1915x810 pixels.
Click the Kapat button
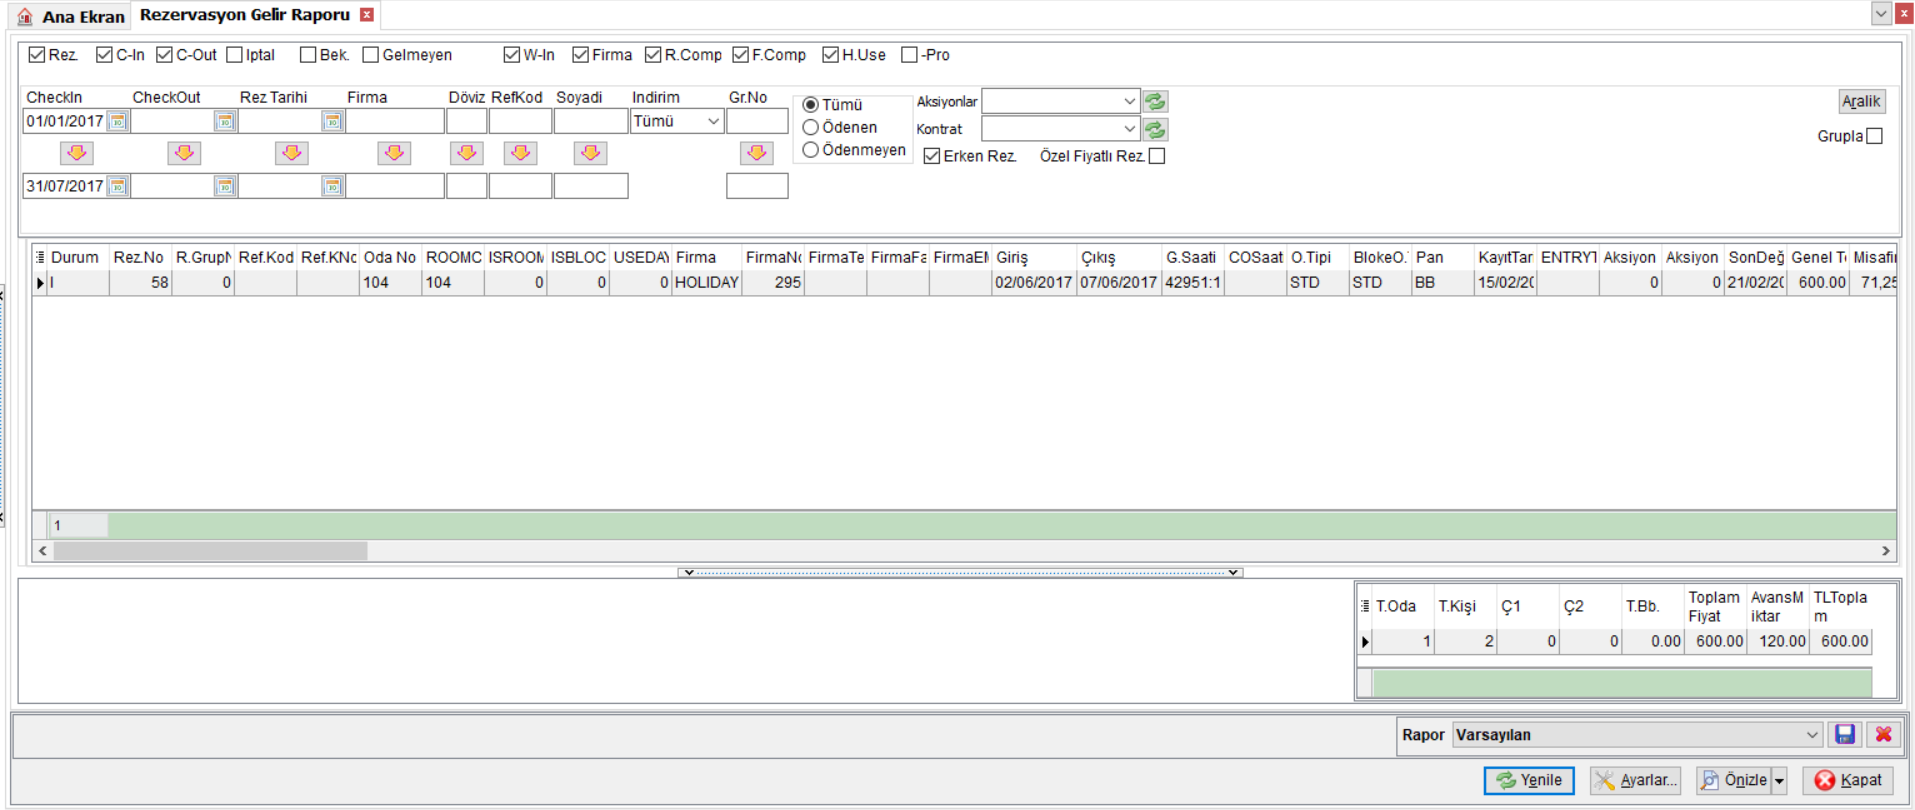[x=1848, y=781]
